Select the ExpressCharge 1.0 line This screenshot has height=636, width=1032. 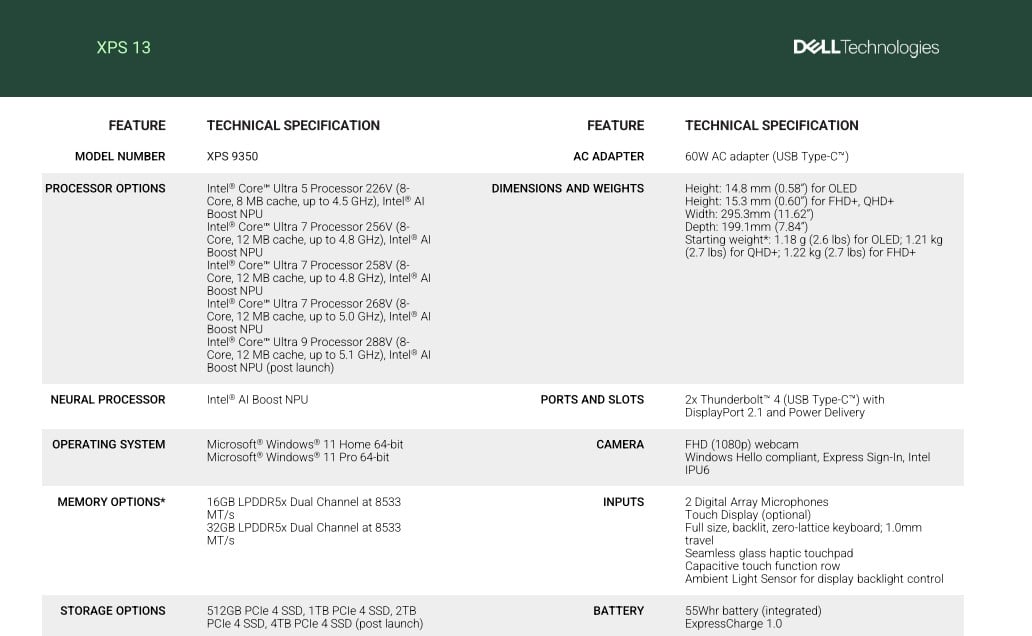point(733,623)
